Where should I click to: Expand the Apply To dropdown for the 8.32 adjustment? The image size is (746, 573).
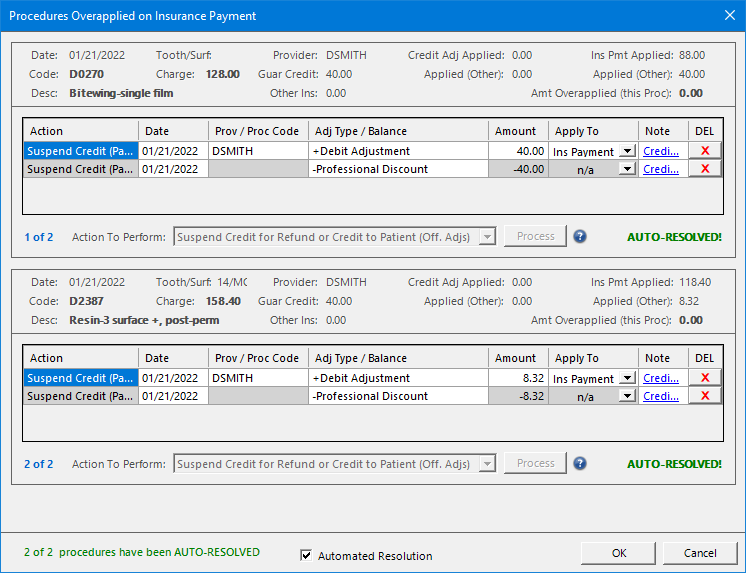point(627,379)
